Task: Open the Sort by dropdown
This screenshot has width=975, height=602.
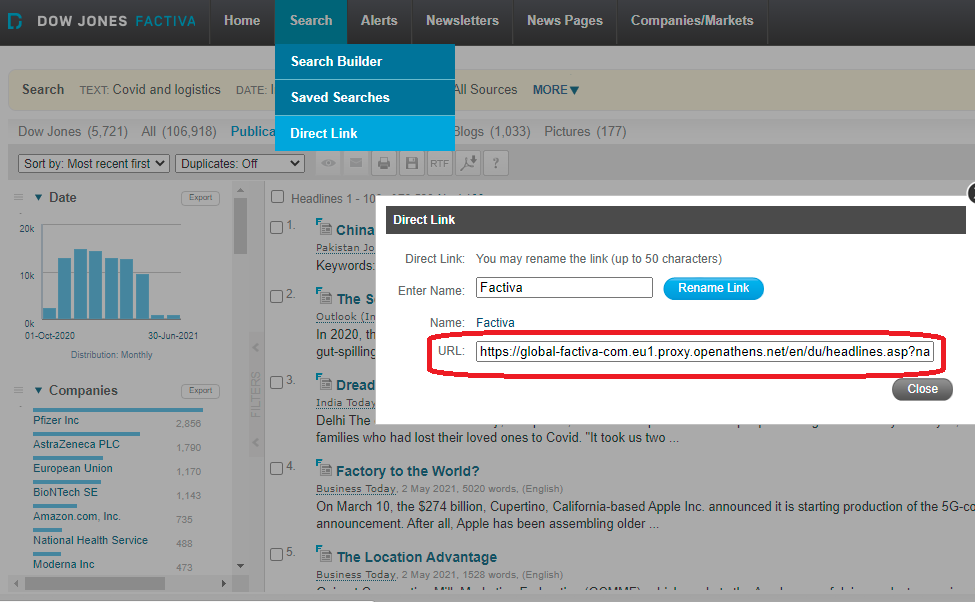Action: coord(94,163)
